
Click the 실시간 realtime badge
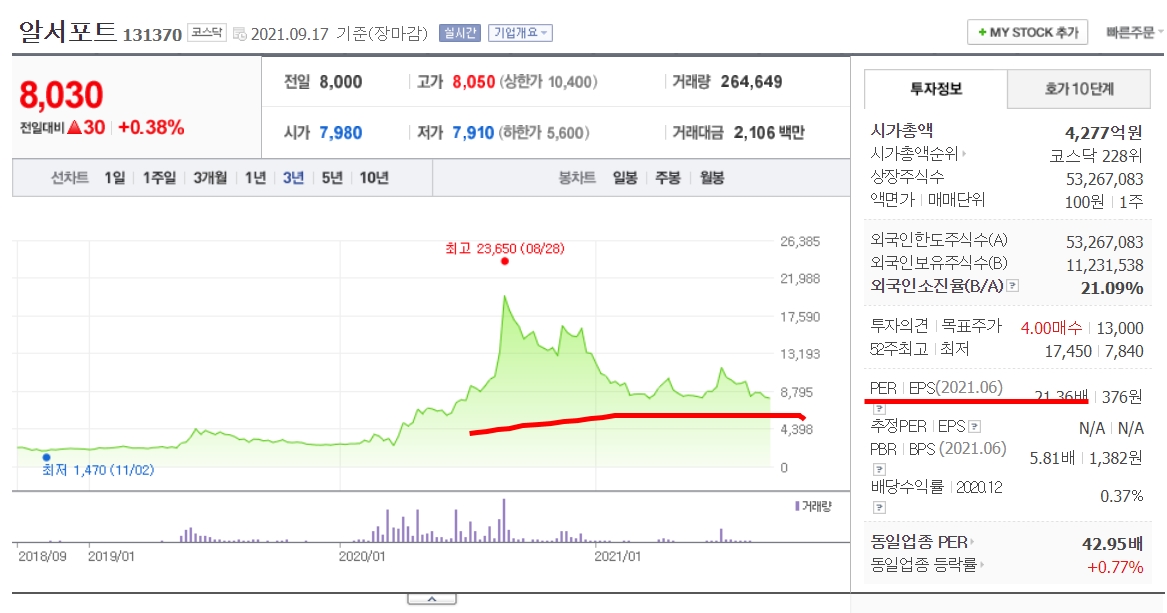pyautogui.click(x=459, y=33)
